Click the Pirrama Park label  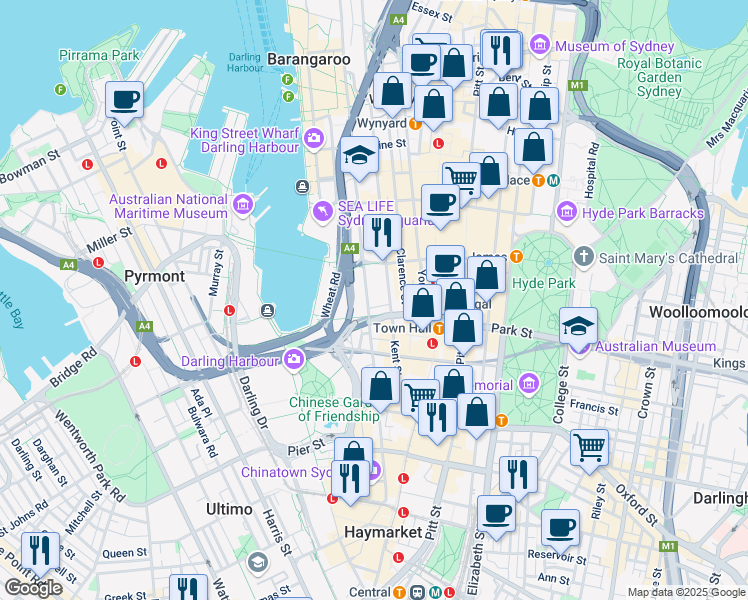pyautogui.click(x=99, y=55)
